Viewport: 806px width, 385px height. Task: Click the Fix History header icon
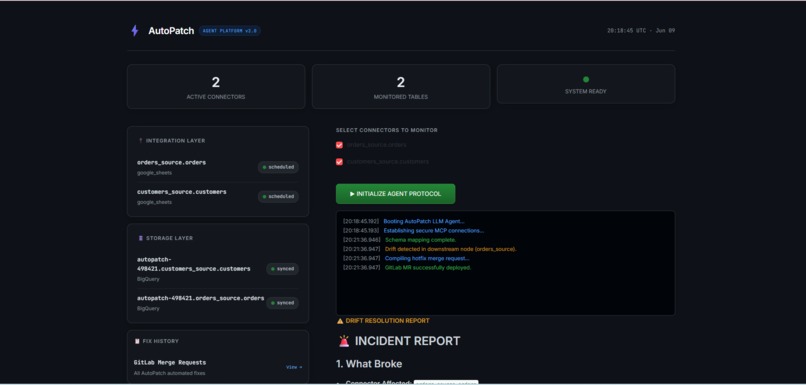click(x=137, y=341)
